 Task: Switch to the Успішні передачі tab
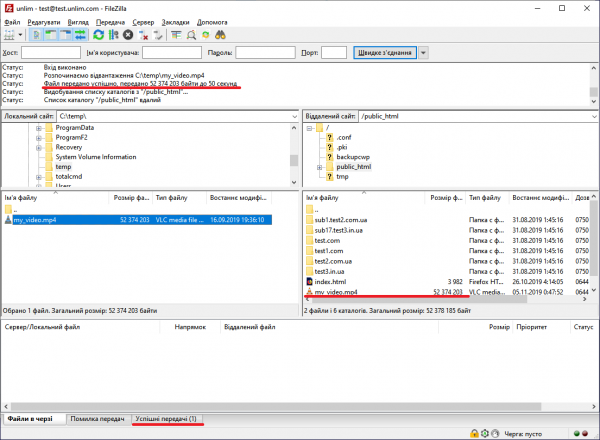(x=166, y=418)
